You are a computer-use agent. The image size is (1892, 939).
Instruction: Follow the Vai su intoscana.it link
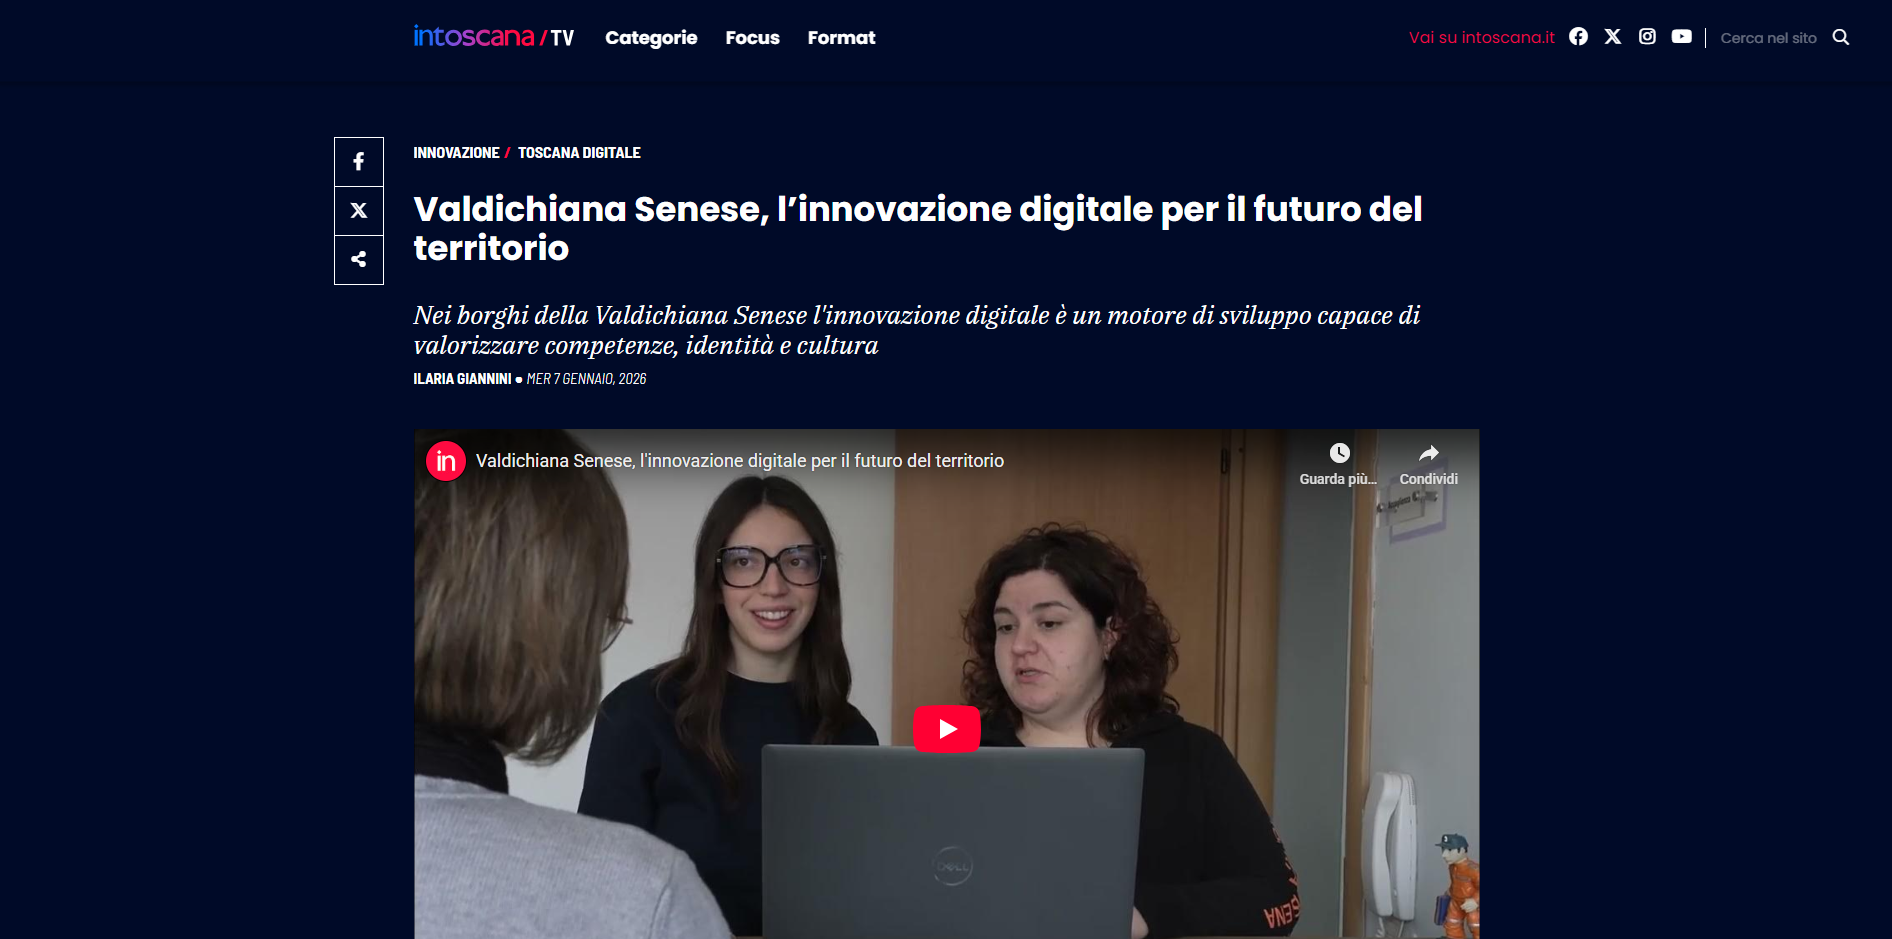[x=1482, y=38]
